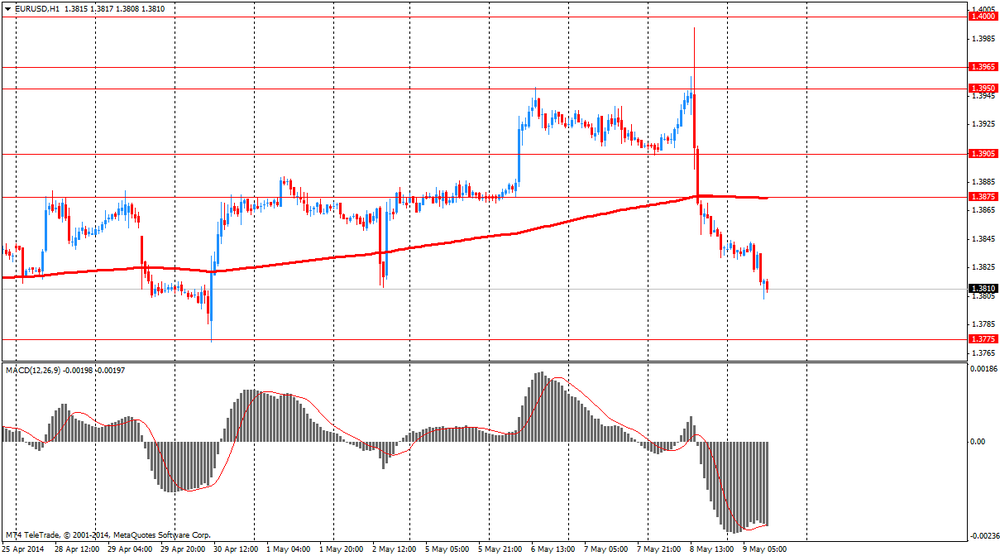Click the 29 Apr 20:00 time label

click(182, 549)
